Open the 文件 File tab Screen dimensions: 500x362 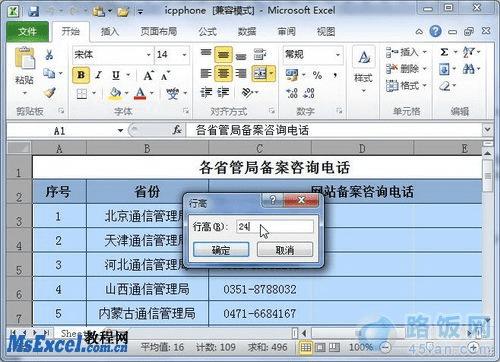coord(27,32)
